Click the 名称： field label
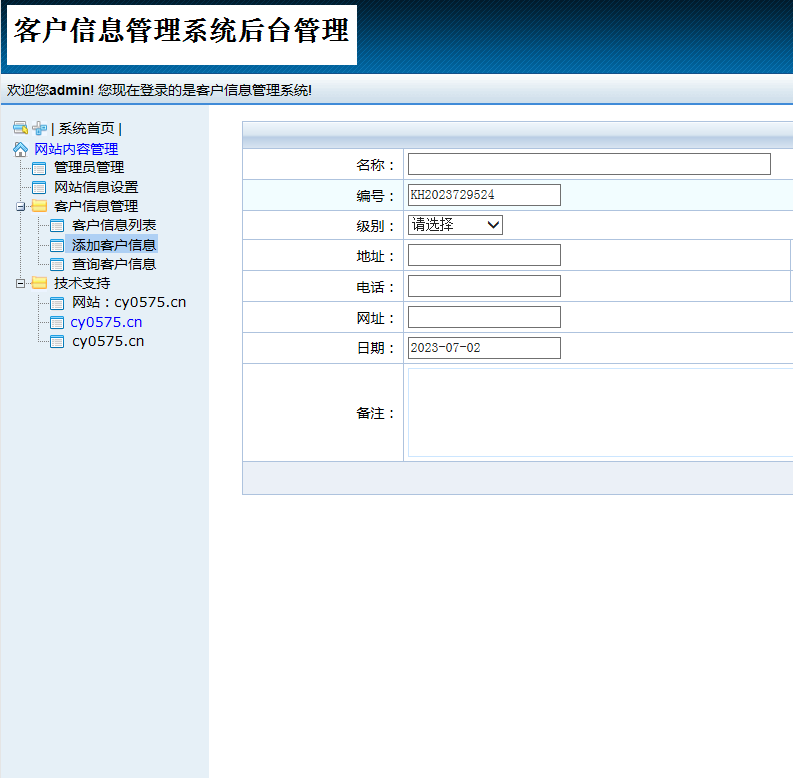 click(375, 165)
